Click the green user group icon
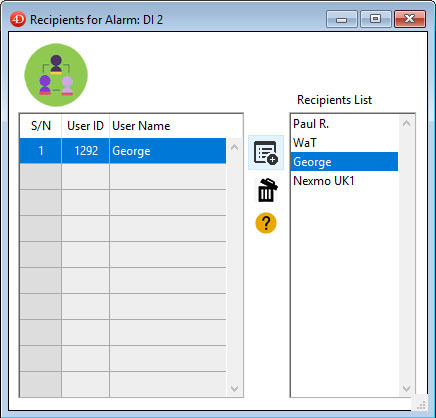 (x=56, y=75)
